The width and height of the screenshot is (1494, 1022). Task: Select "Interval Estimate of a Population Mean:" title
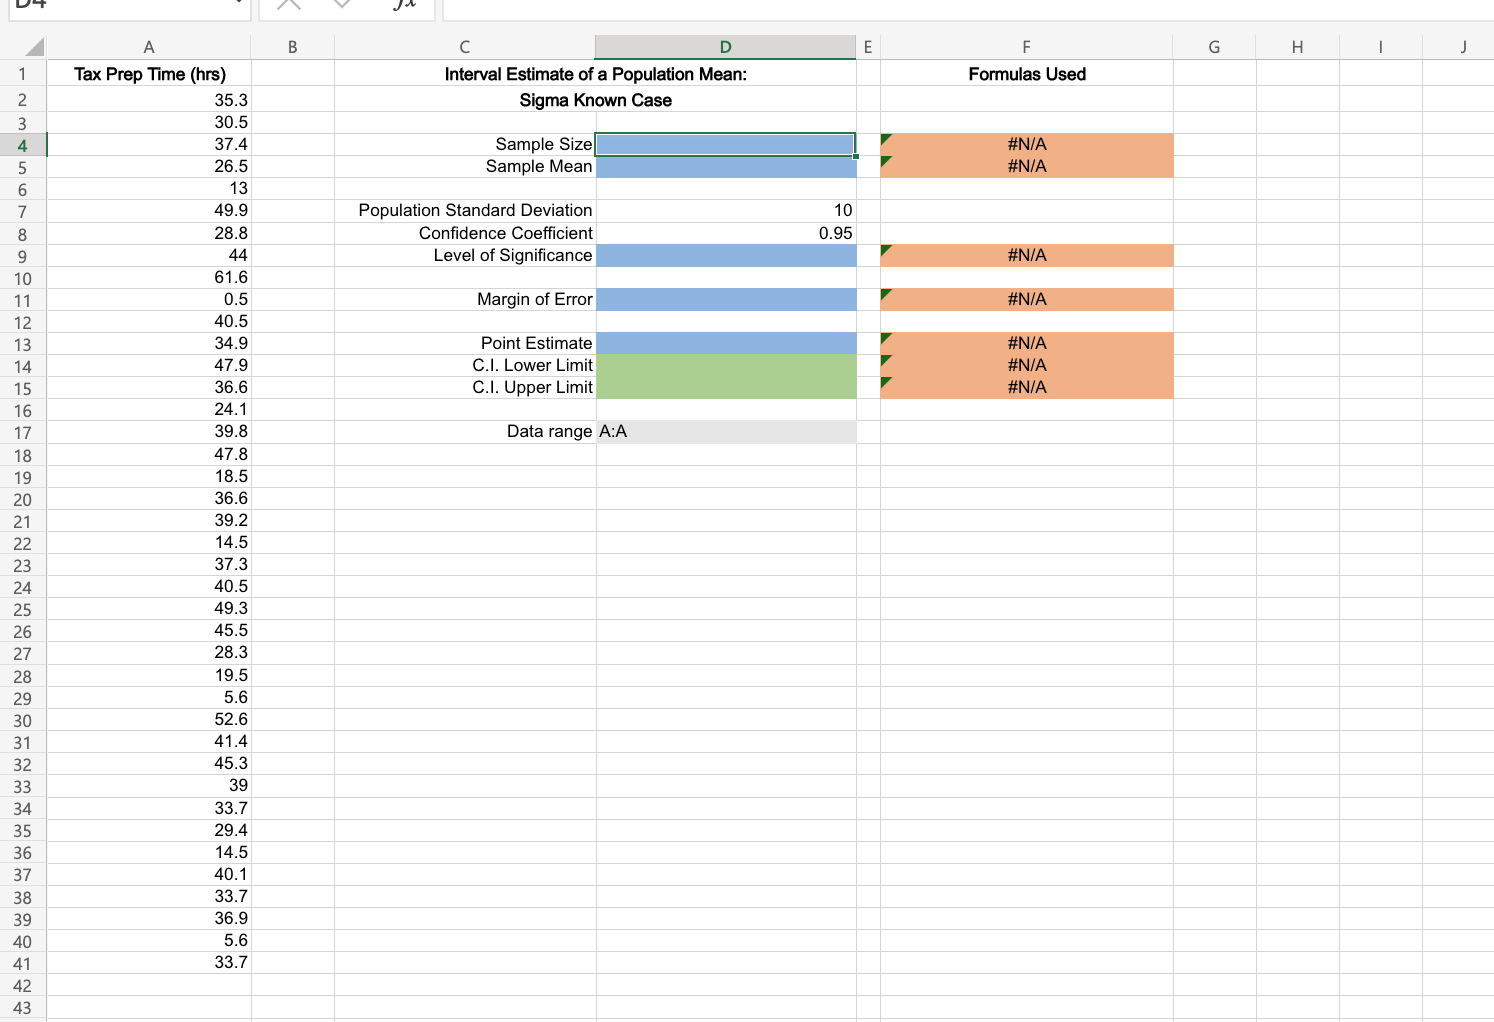click(x=596, y=74)
